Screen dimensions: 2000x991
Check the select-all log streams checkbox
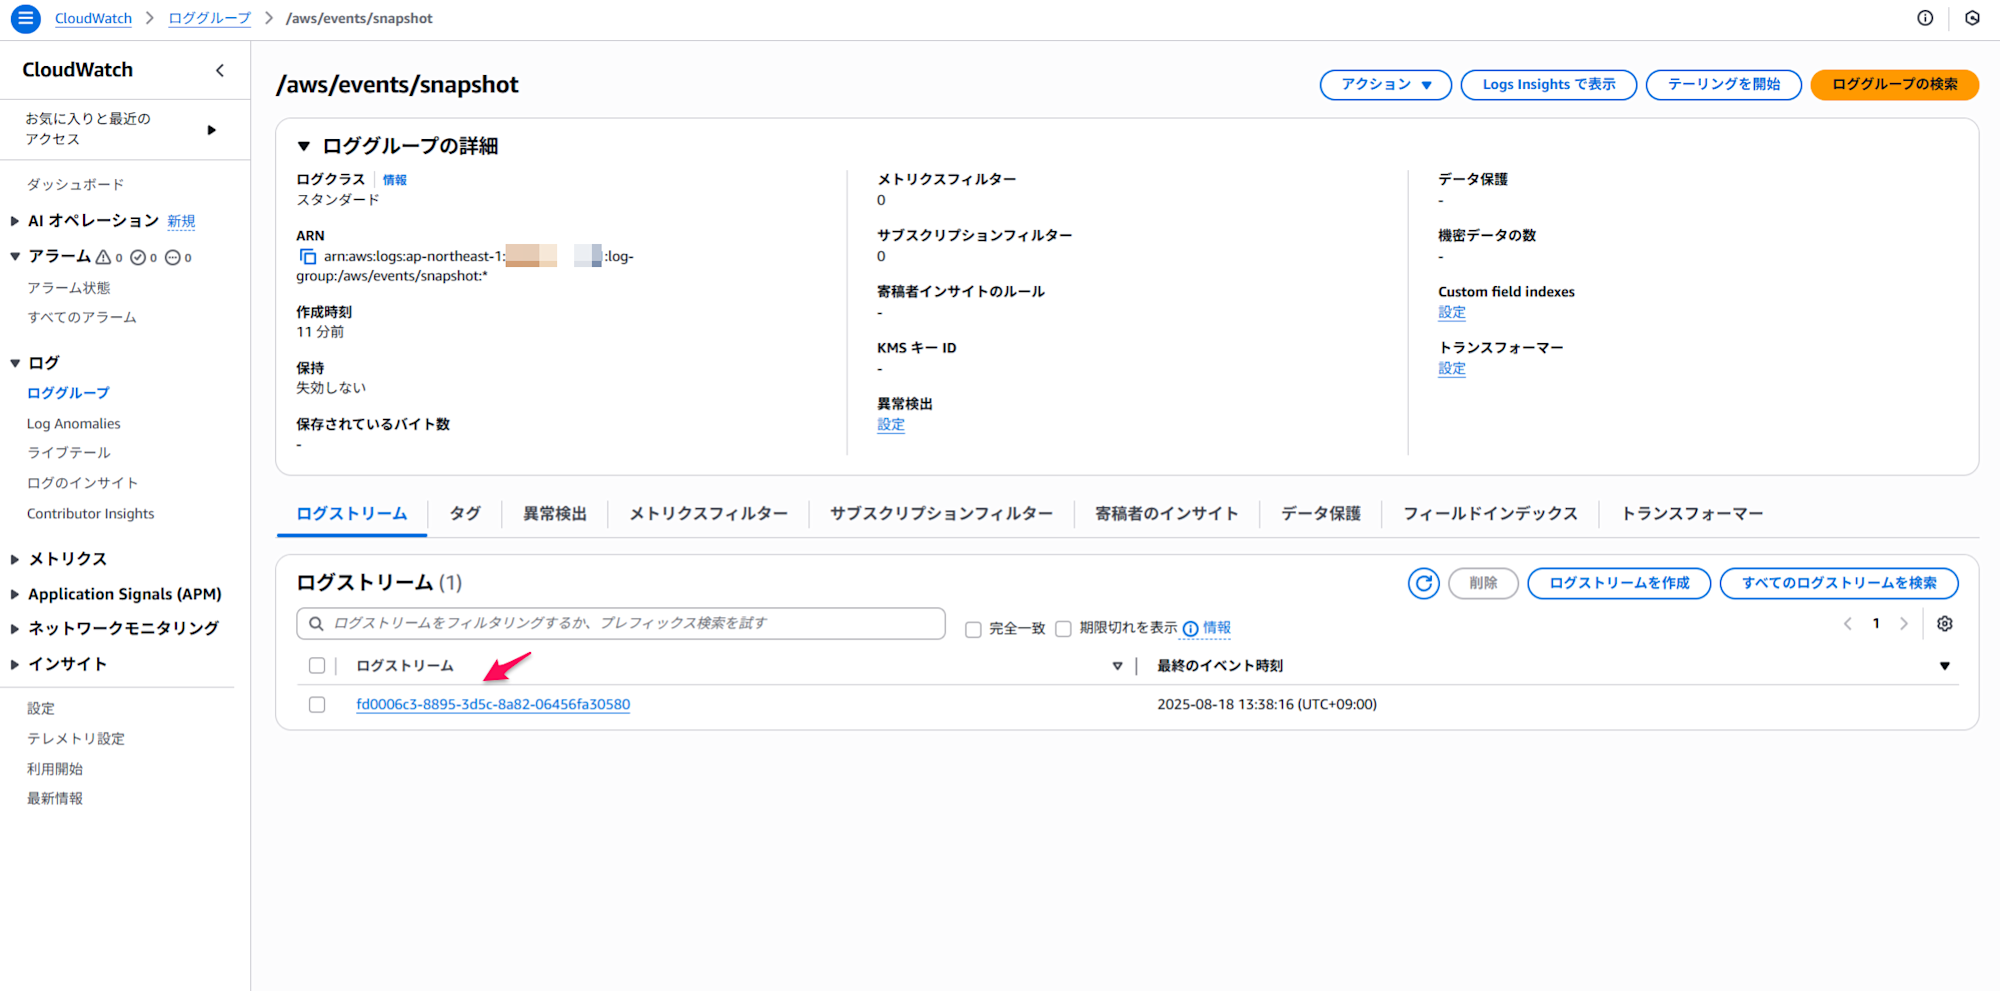point(317,666)
